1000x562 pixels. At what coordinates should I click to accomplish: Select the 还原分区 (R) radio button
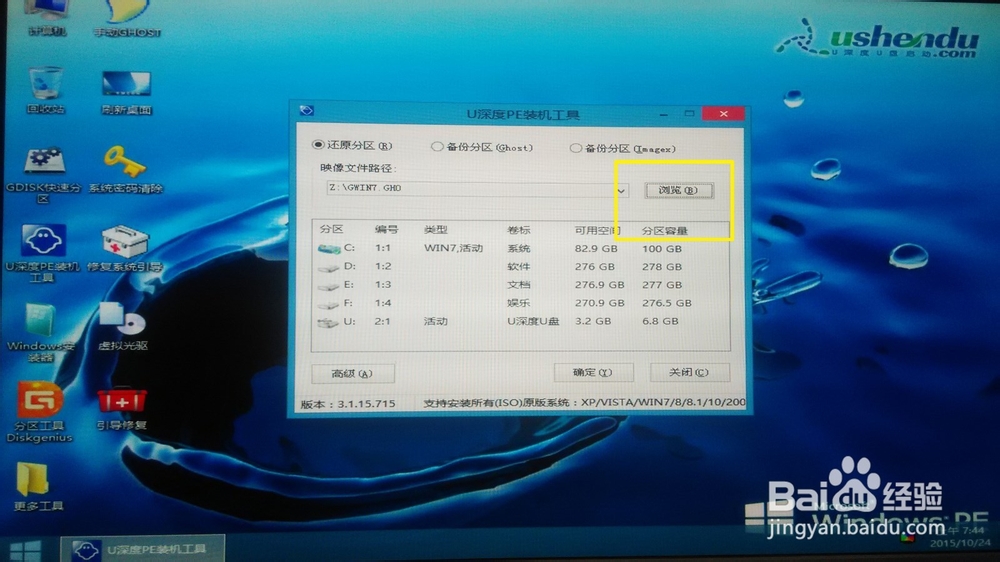click(x=318, y=145)
